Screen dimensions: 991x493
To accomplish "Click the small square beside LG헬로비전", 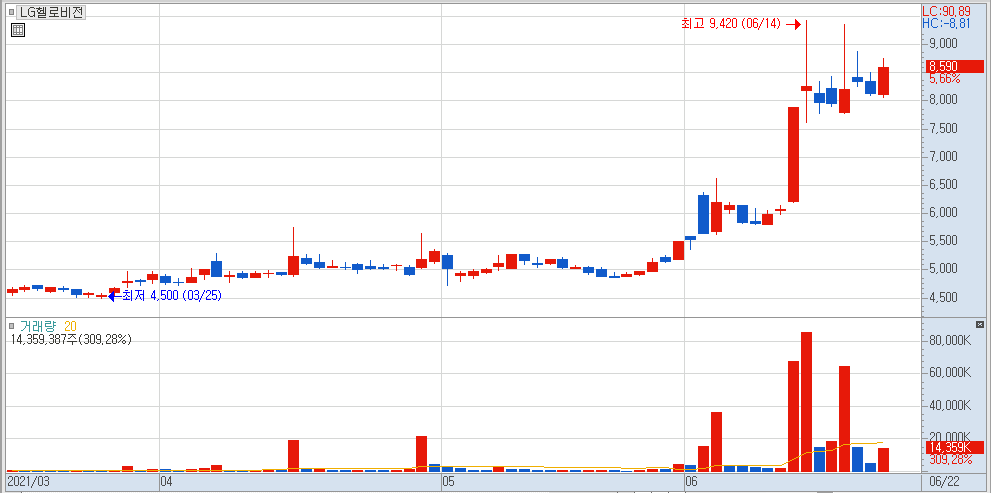I will [x=11, y=12].
